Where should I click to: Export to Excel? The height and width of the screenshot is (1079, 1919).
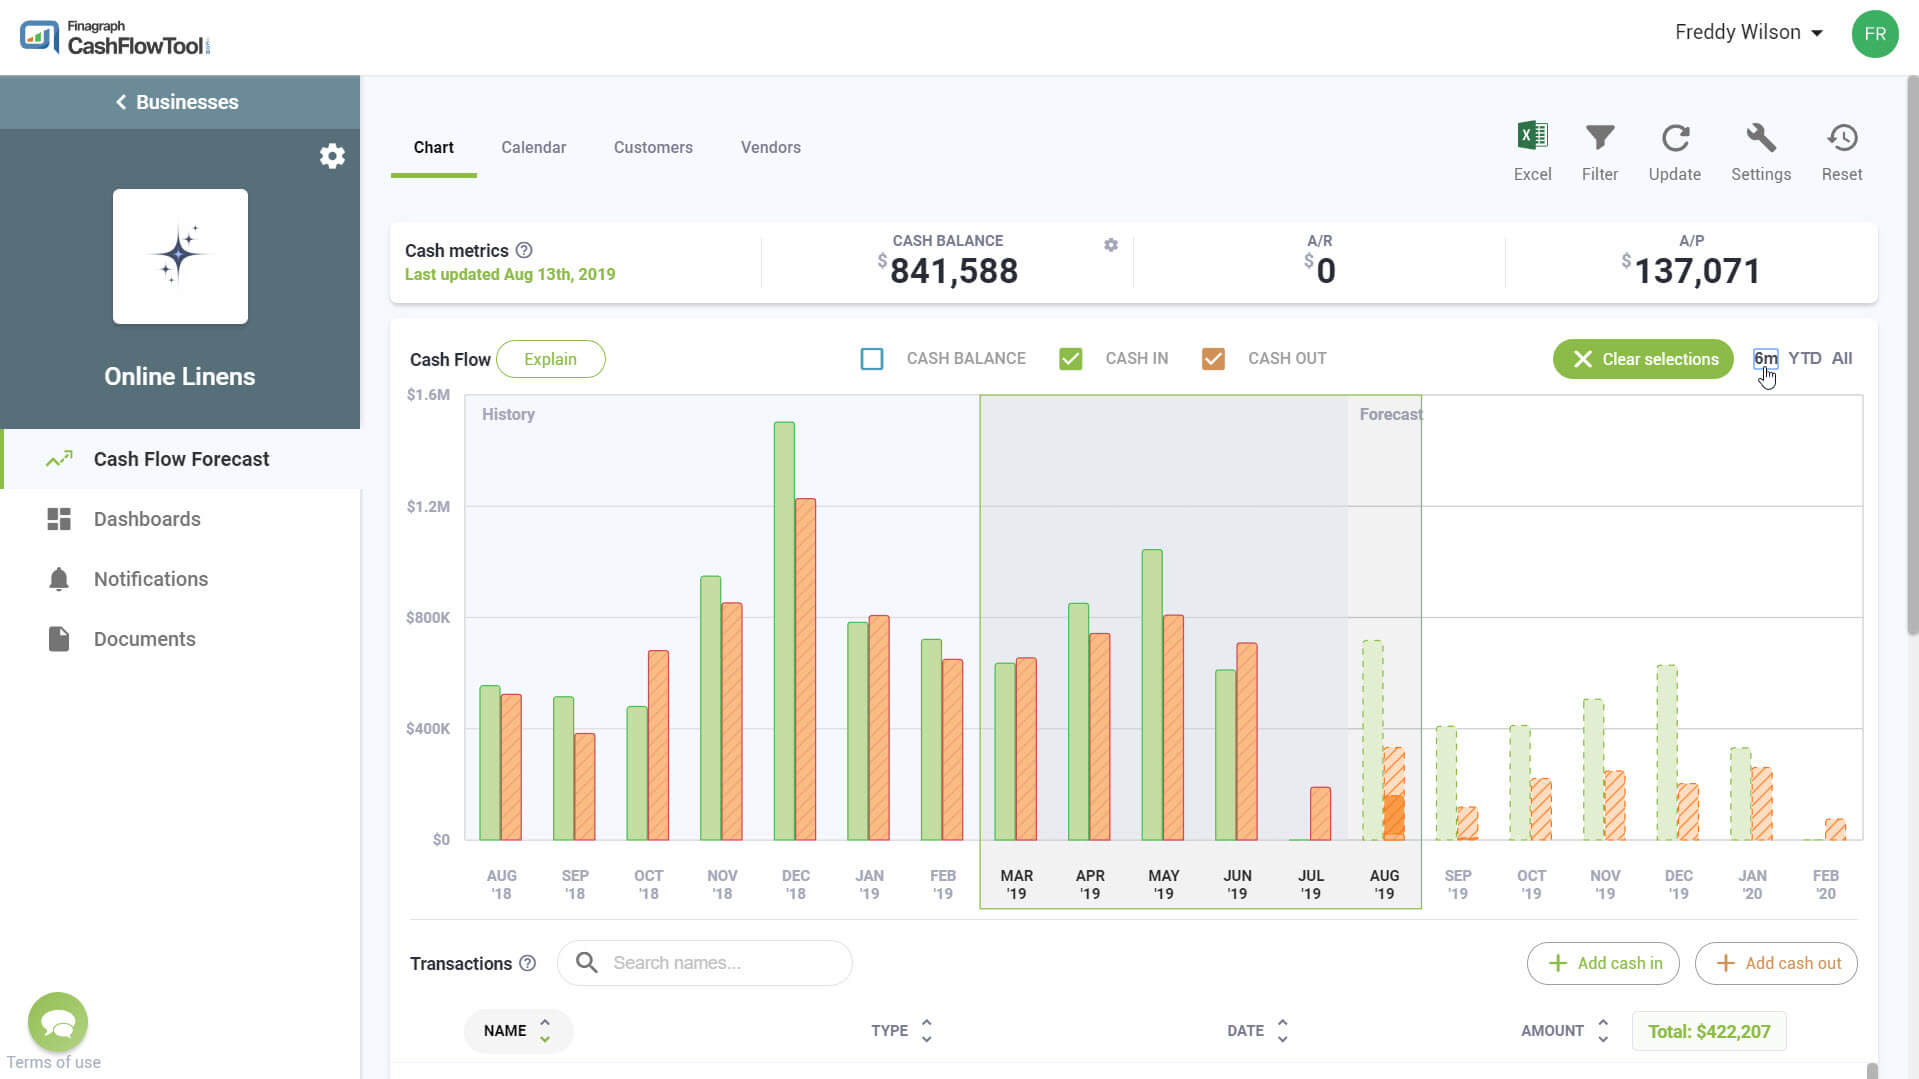(1532, 151)
